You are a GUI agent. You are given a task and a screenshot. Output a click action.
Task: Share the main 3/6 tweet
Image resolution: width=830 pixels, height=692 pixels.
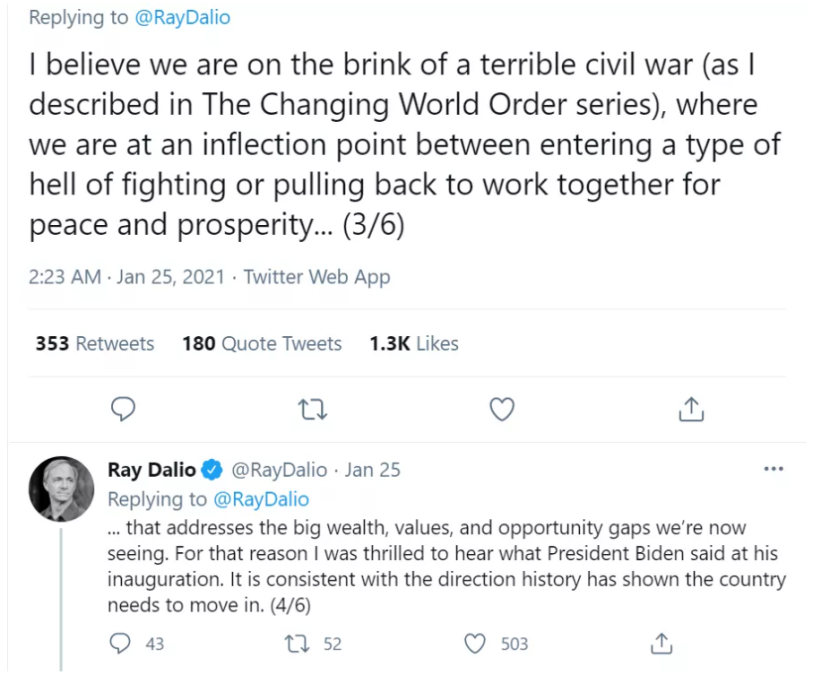coord(692,408)
